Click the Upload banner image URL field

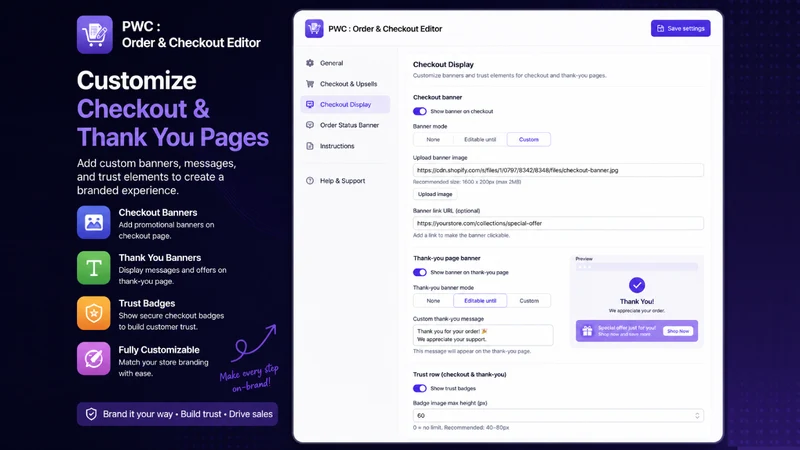point(558,170)
